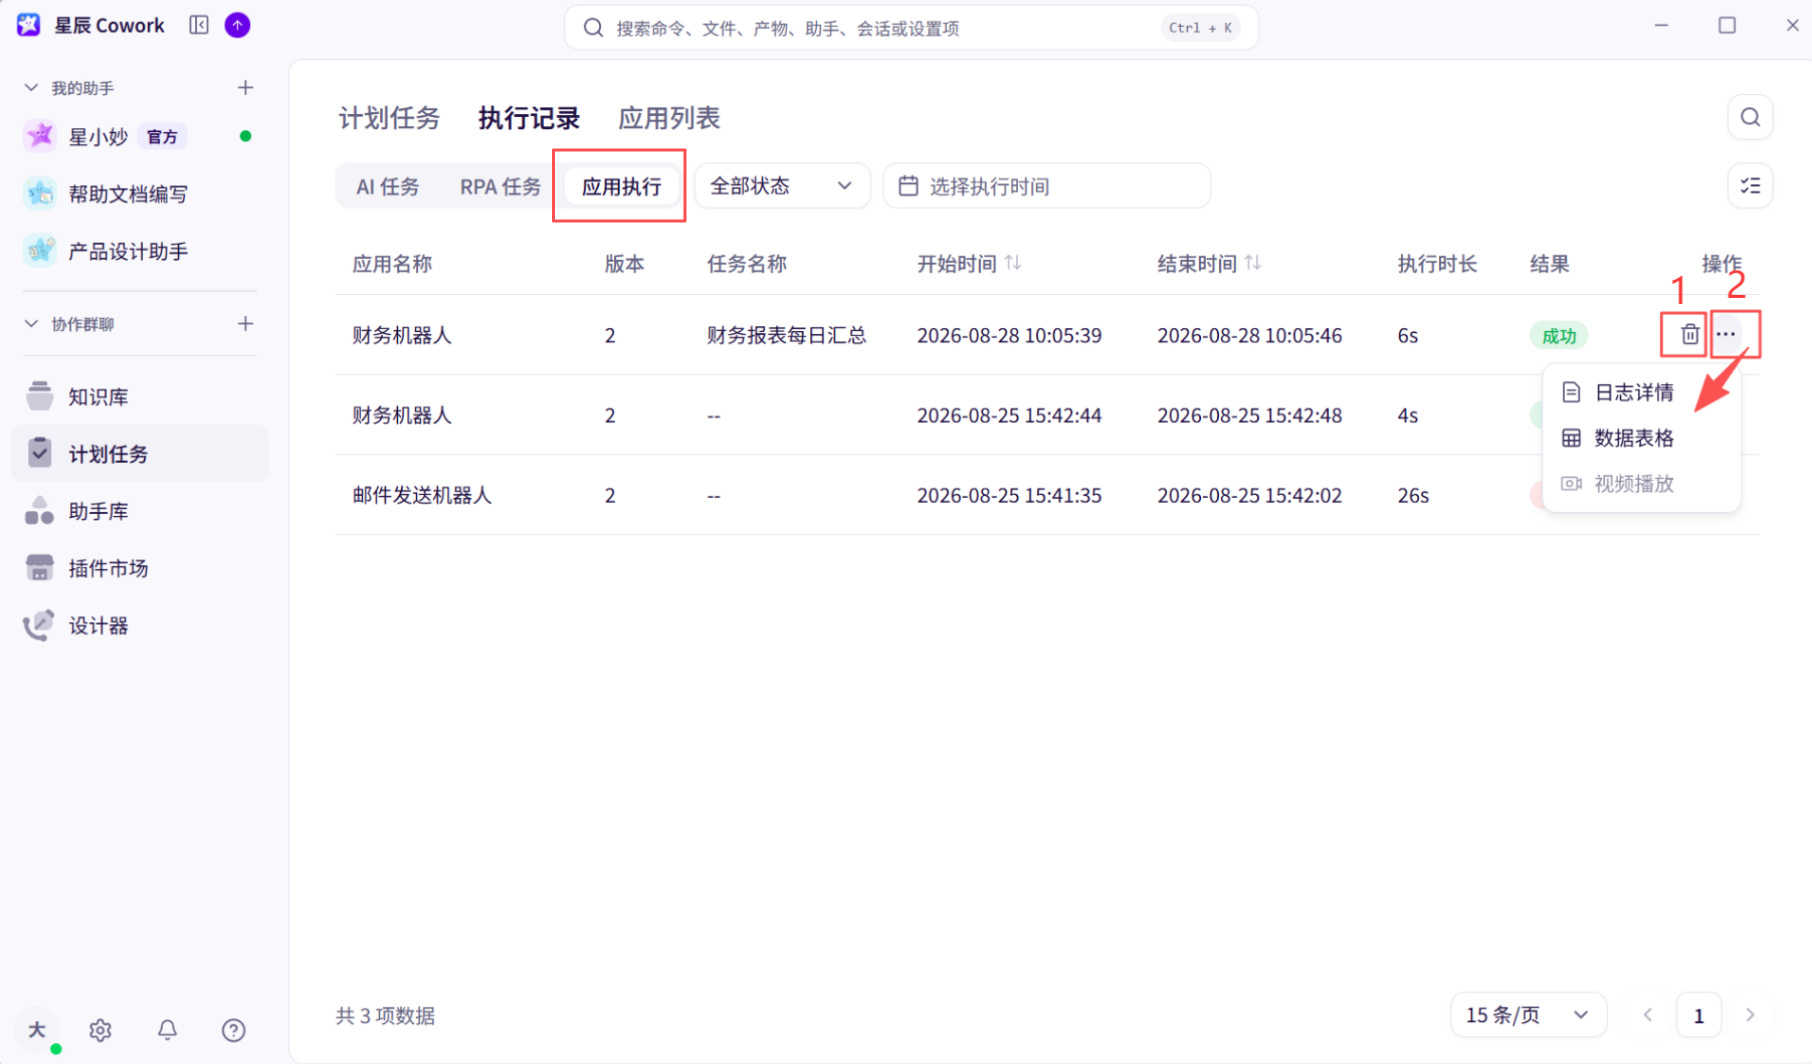Click the purple upgrade arrow icon

[237, 25]
